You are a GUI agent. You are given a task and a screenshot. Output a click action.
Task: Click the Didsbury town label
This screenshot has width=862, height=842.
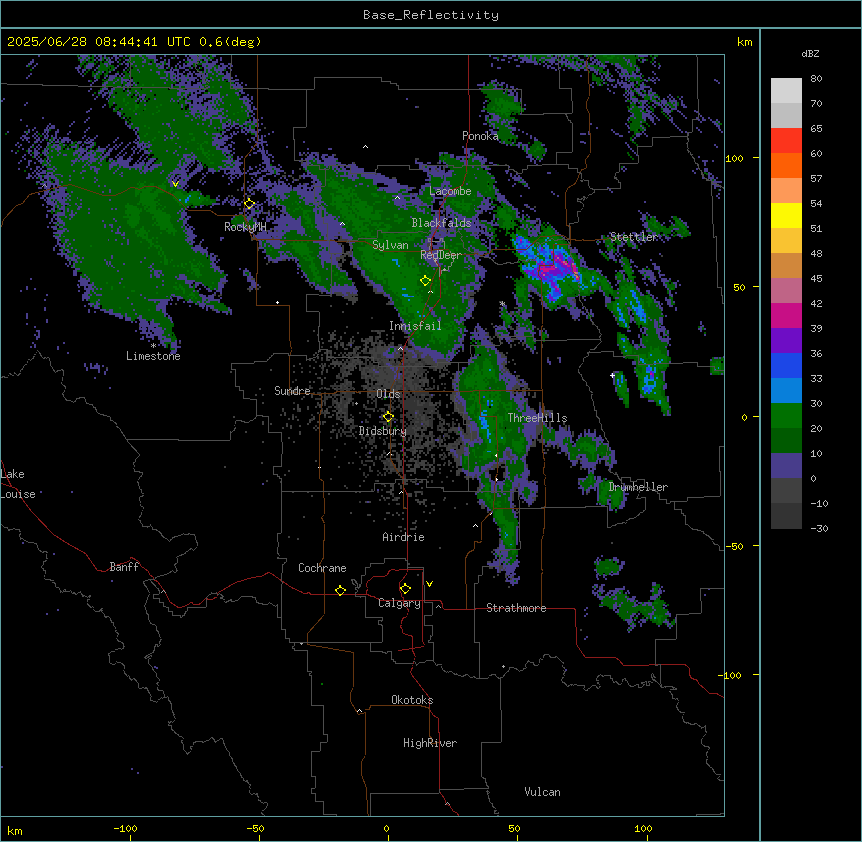pyautogui.click(x=383, y=431)
